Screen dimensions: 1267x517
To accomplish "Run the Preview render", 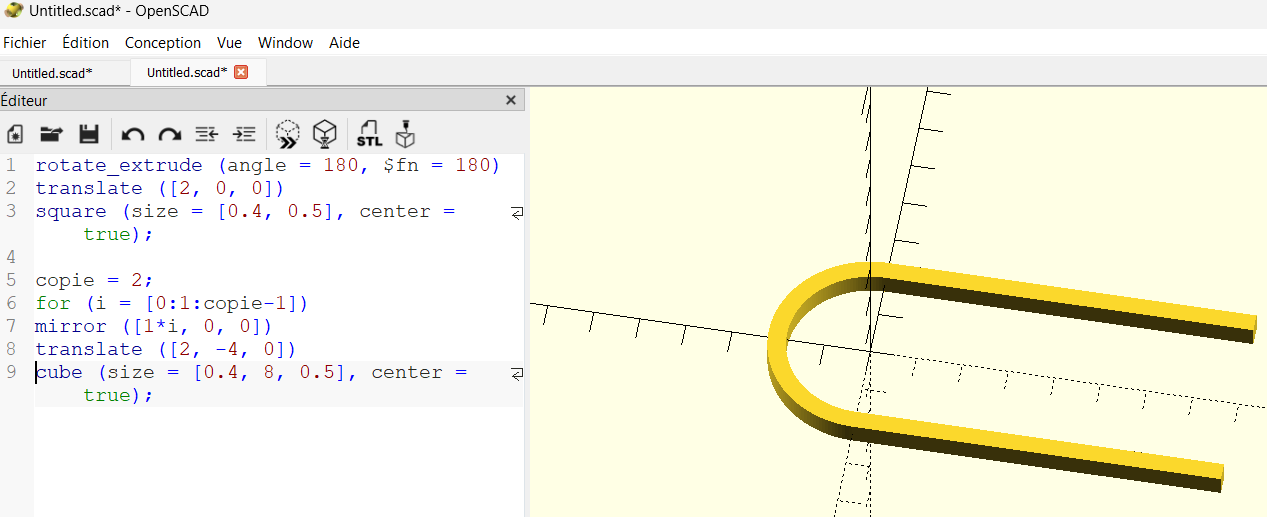I will pos(288,134).
